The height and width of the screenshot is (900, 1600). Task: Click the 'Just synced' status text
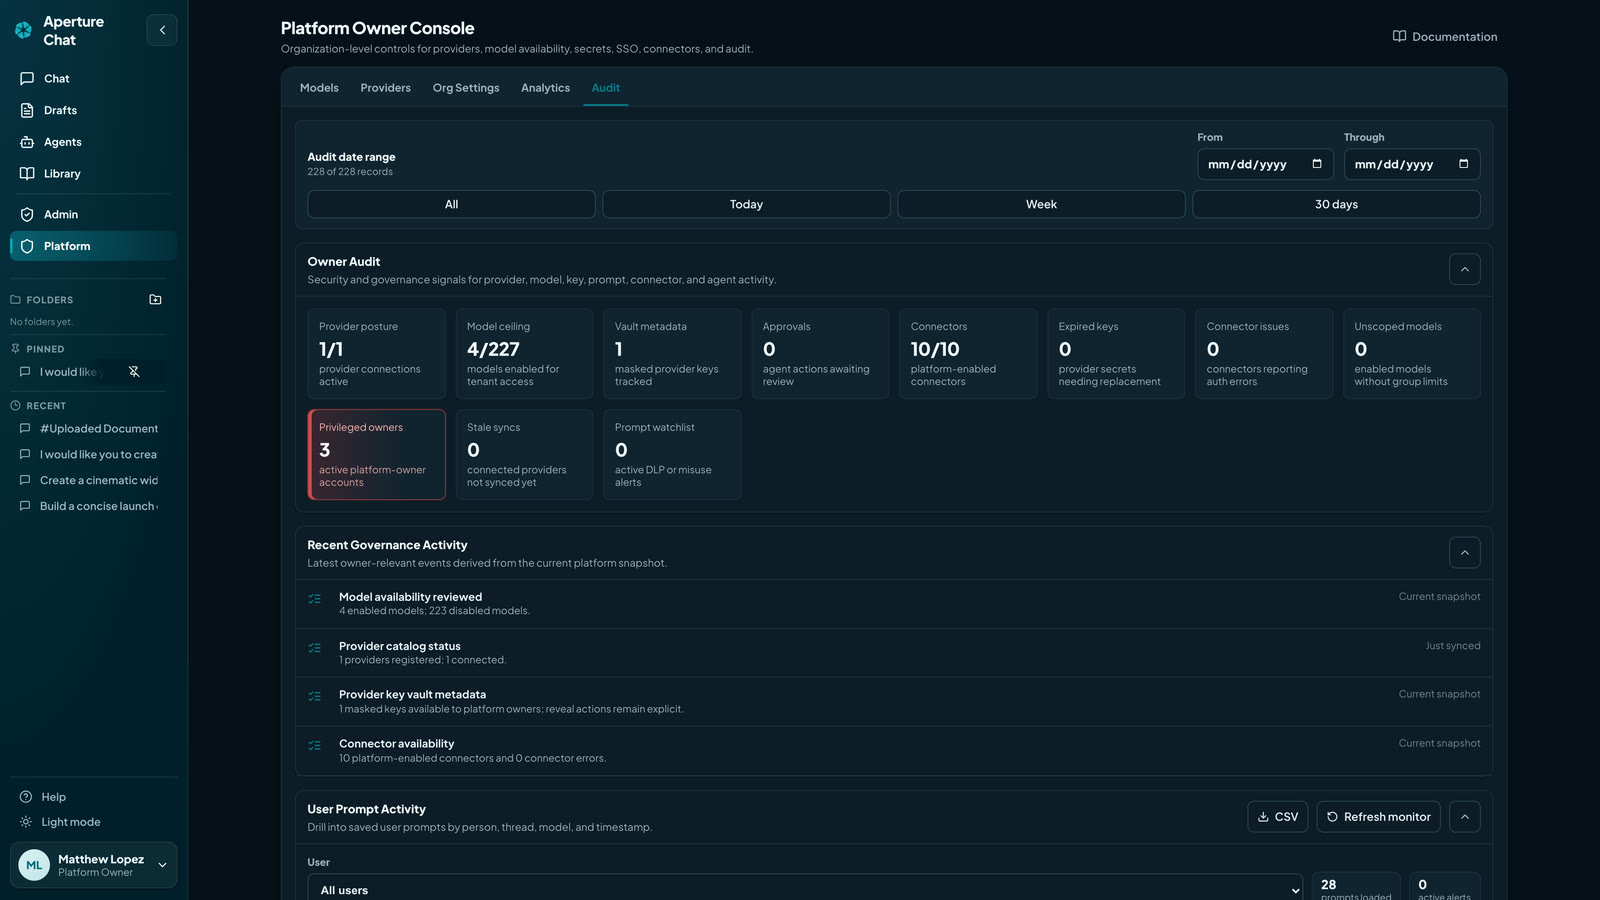coord(1453,646)
